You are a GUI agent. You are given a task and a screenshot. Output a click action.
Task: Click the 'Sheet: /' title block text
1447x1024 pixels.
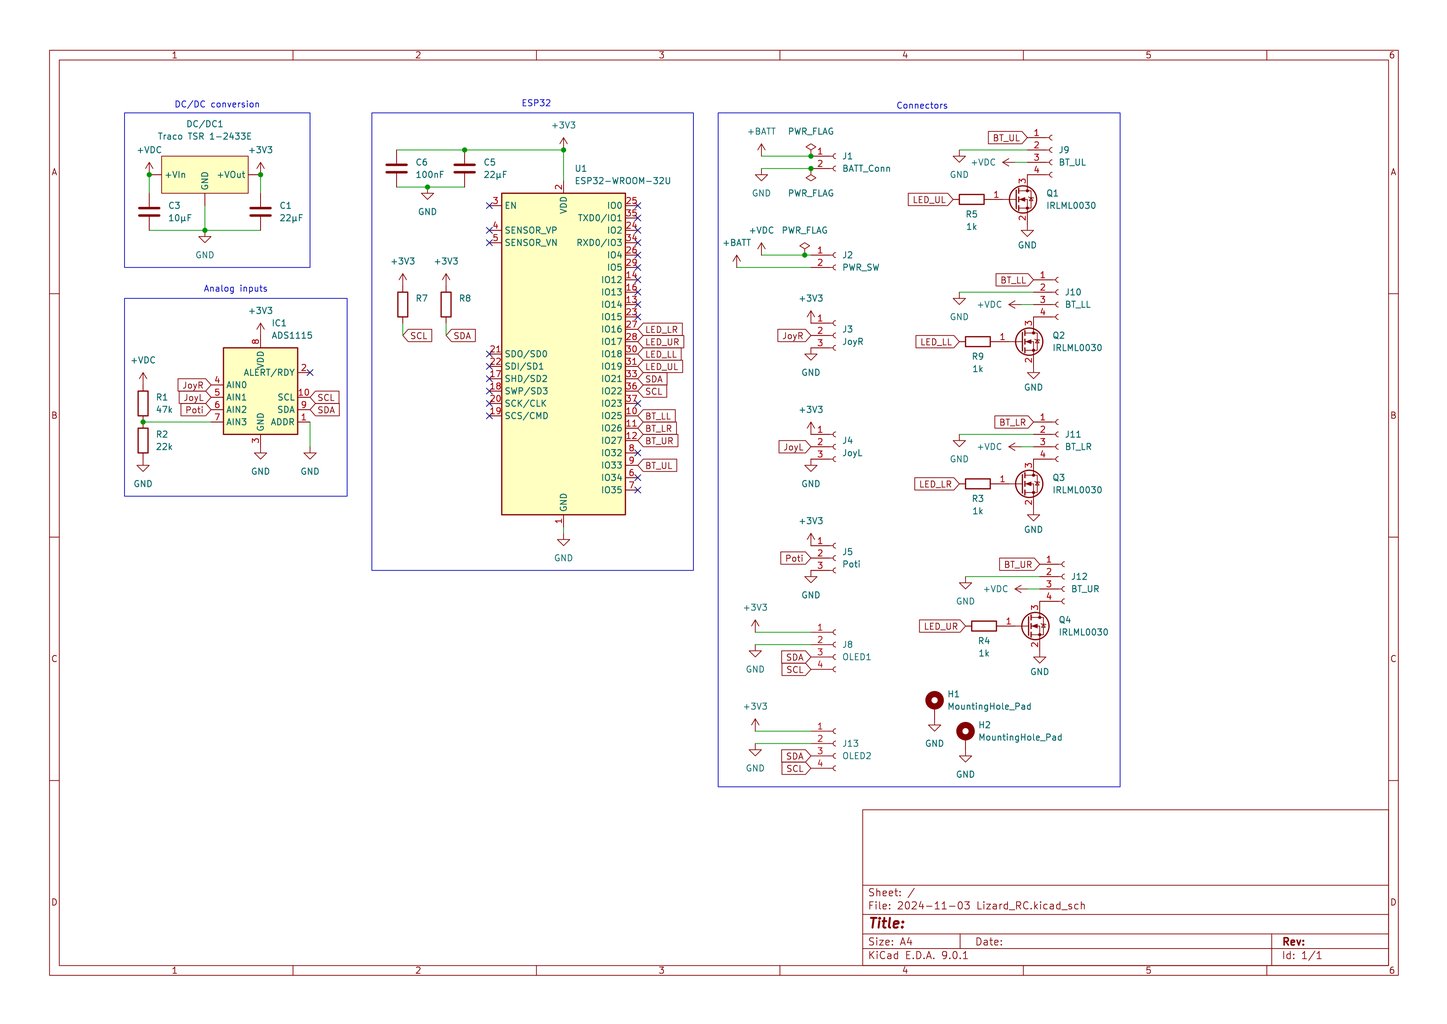tap(891, 893)
